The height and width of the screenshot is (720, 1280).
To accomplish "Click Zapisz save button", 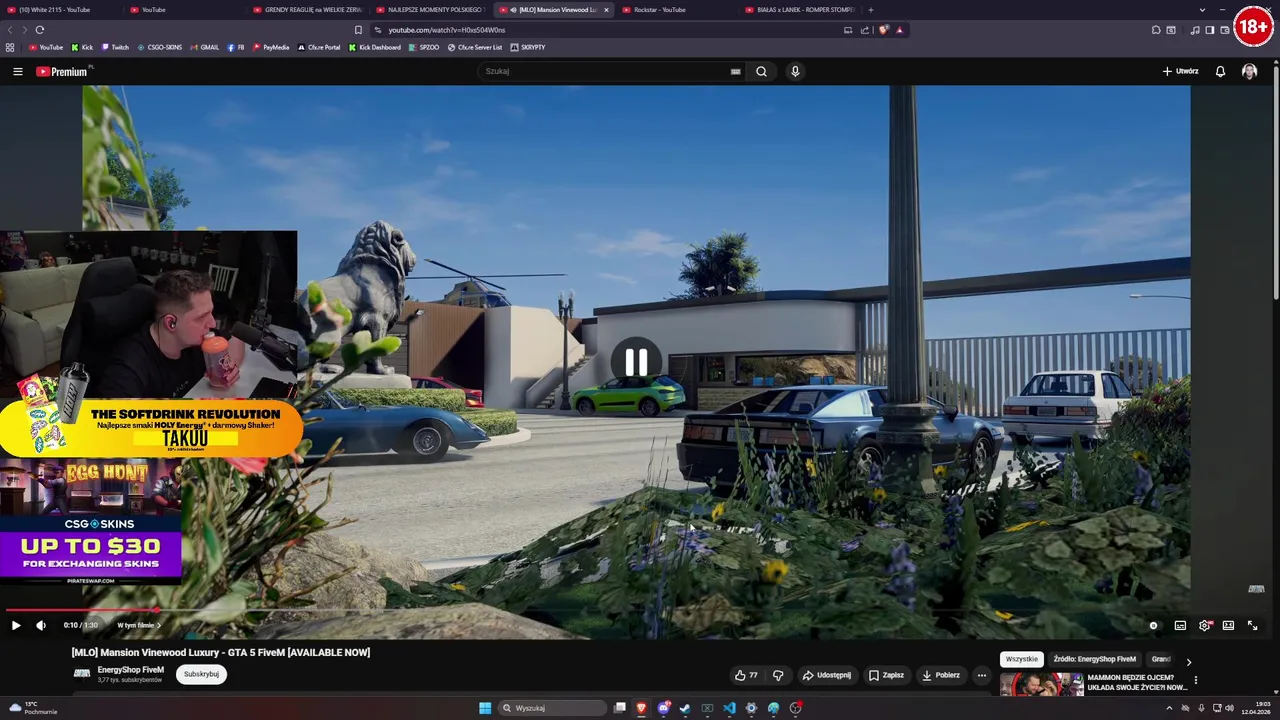I will pyautogui.click(x=886, y=675).
